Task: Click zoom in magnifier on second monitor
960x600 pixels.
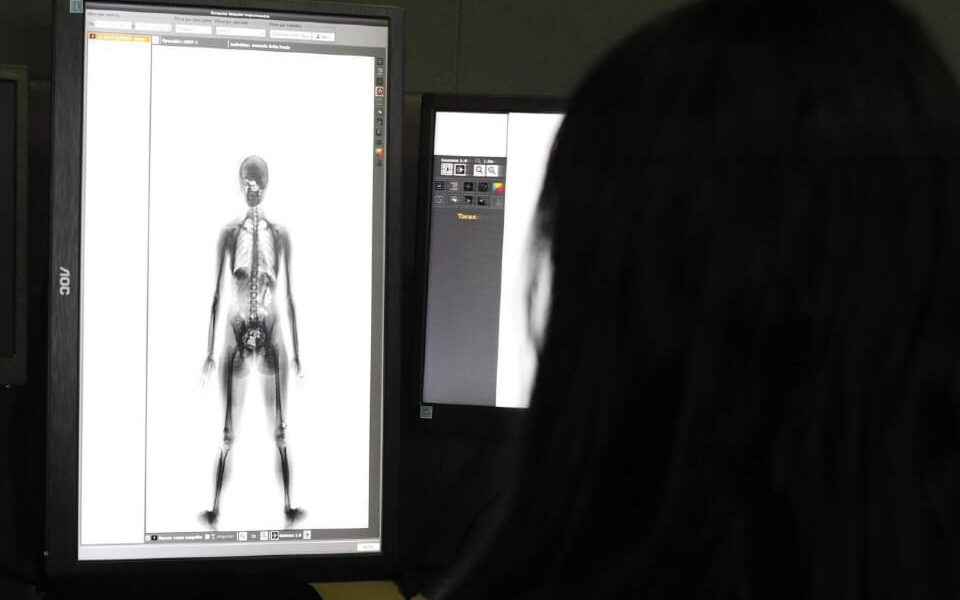Action: (492, 170)
